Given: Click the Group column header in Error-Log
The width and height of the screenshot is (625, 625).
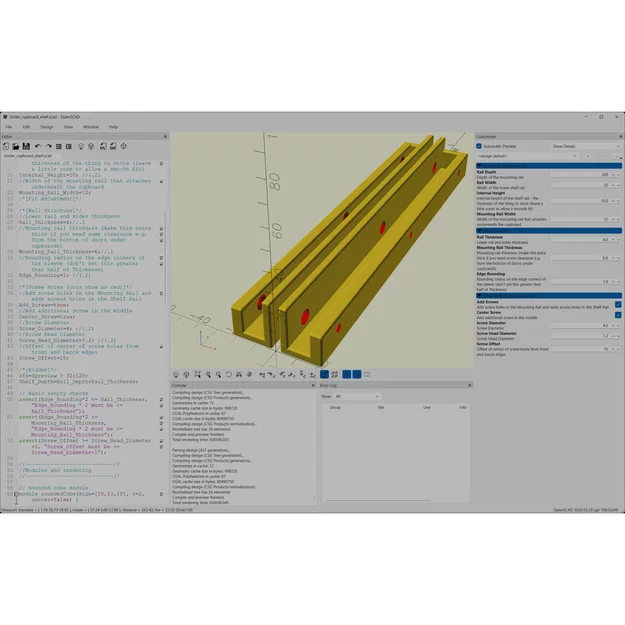Looking at the screenshot, I should 335,407.
